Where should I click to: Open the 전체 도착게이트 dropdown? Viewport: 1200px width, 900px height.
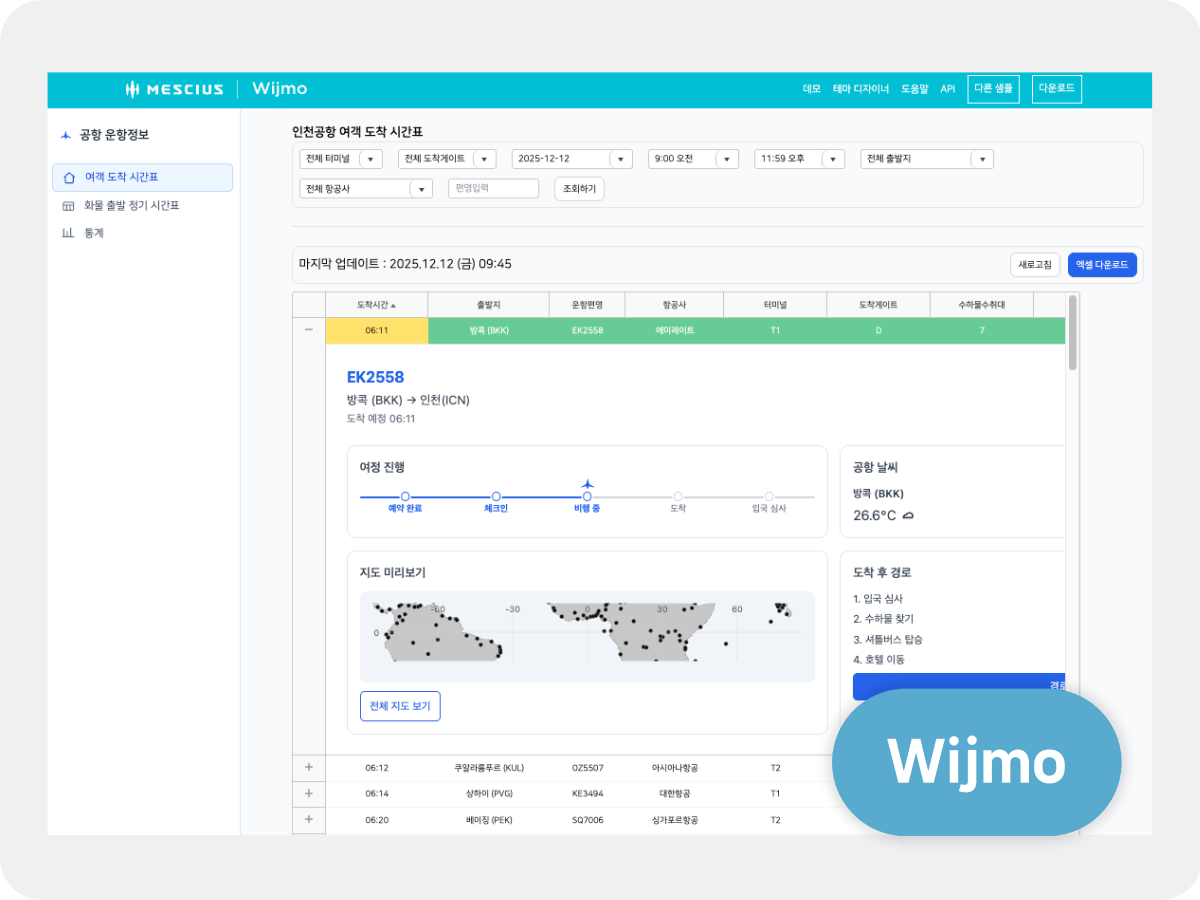point(484,159)
